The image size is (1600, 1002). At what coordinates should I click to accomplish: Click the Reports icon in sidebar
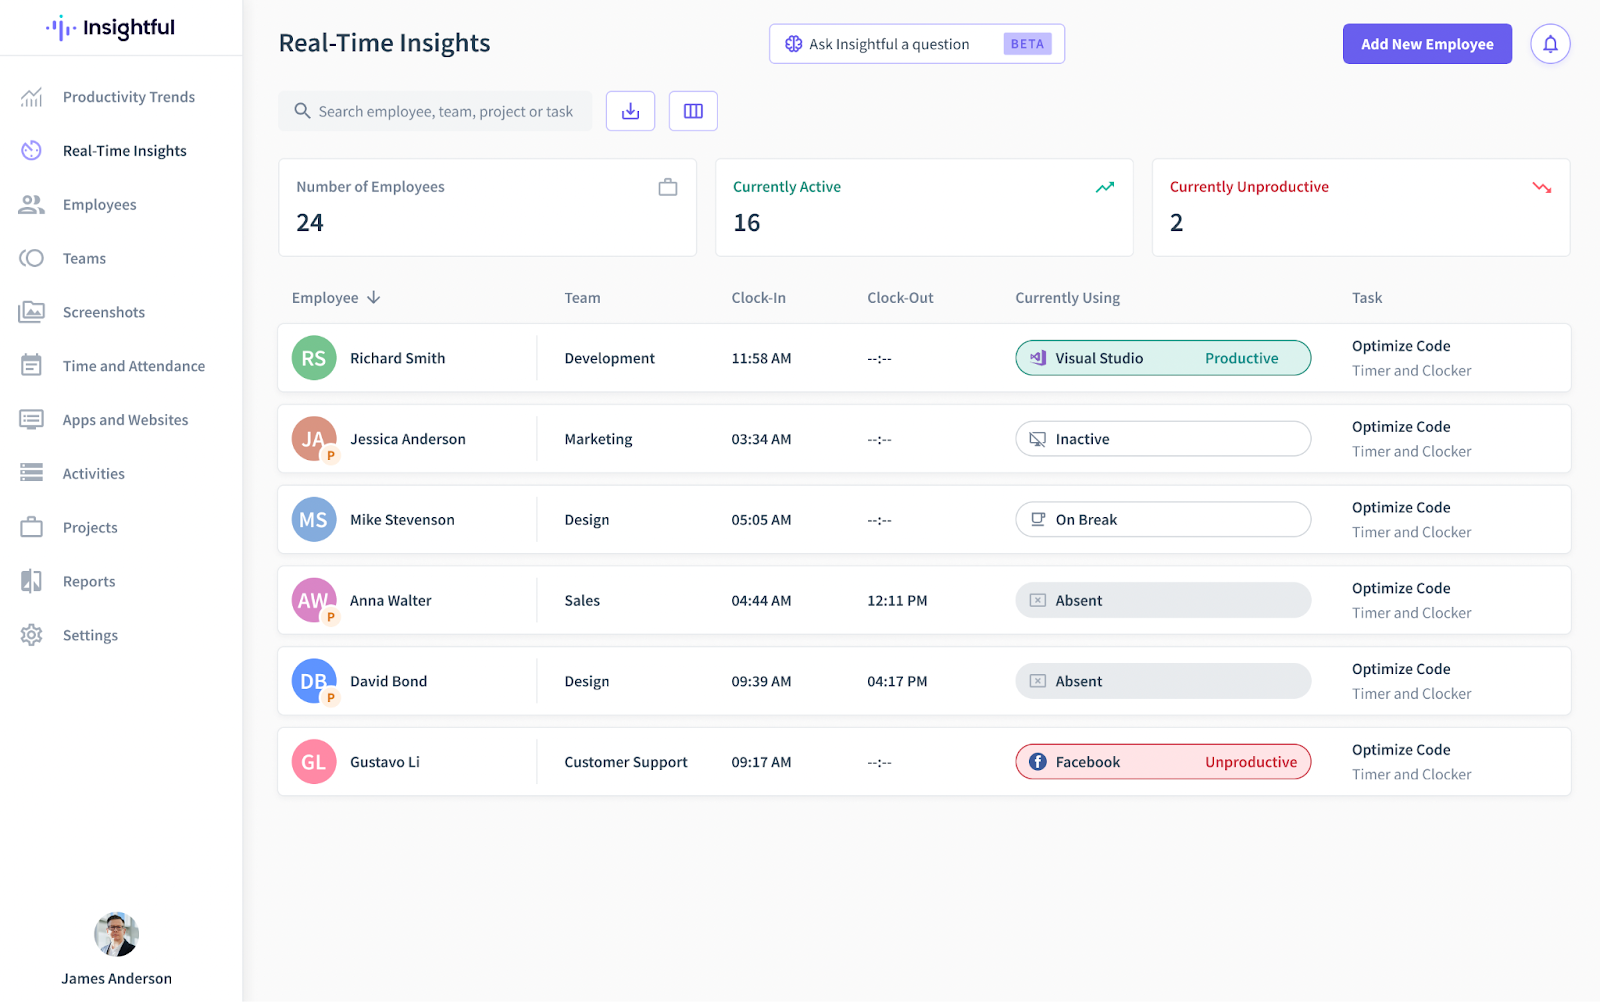tap(32, 581)
